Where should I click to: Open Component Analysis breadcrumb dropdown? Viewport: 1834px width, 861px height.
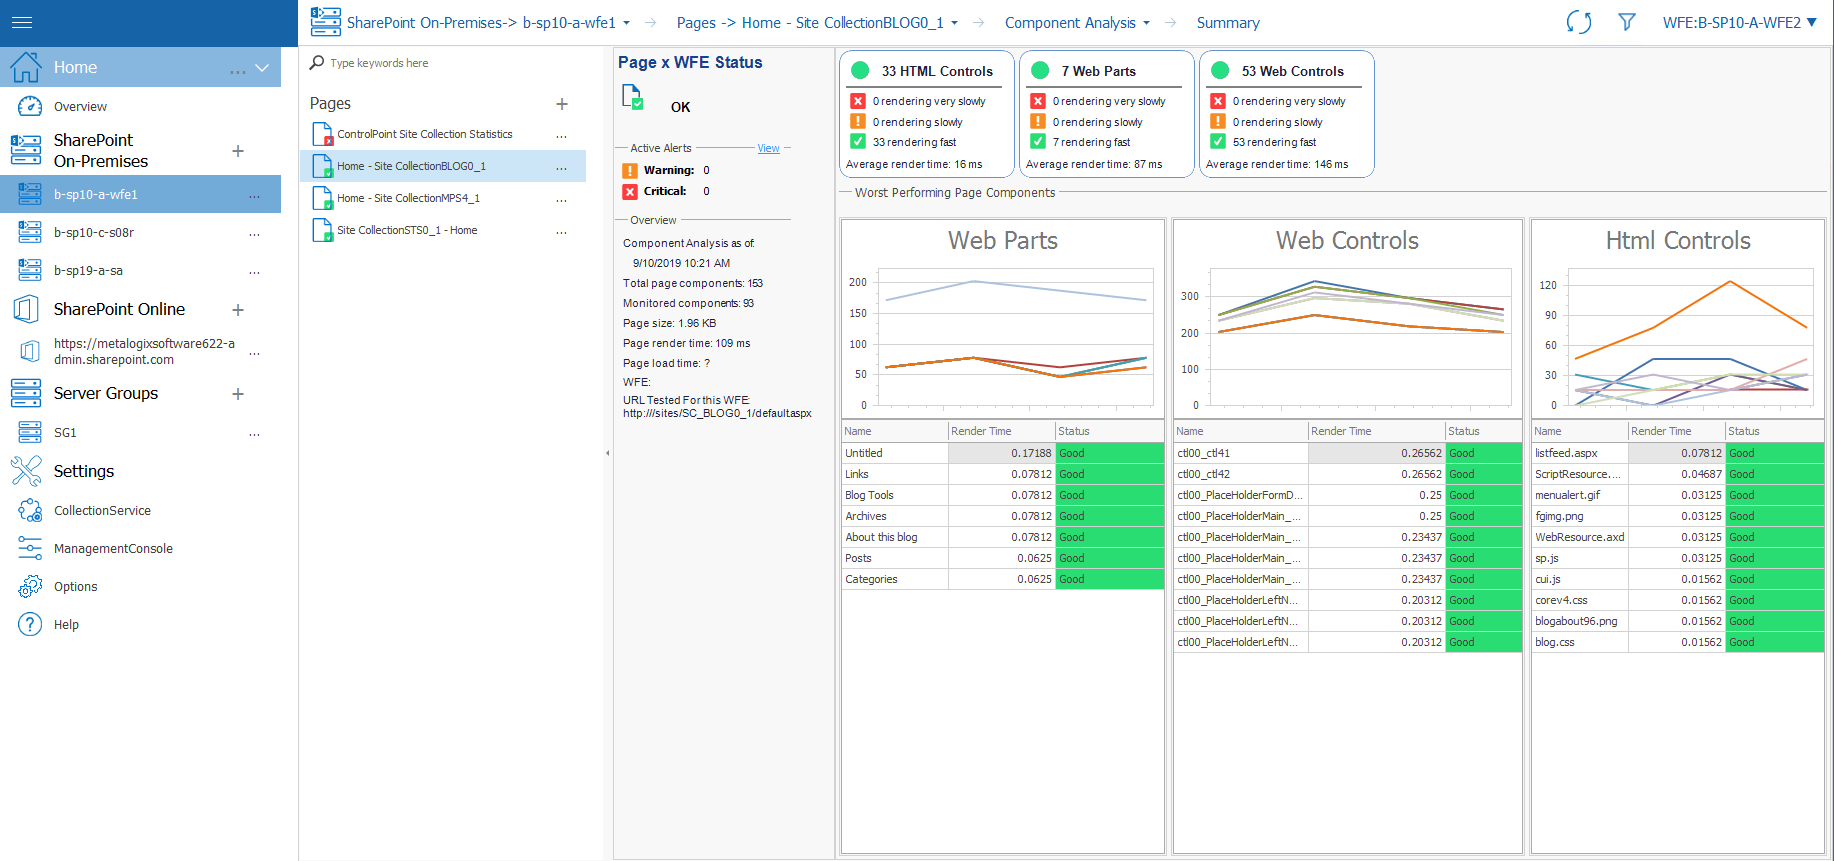[x=1146, y=23]
